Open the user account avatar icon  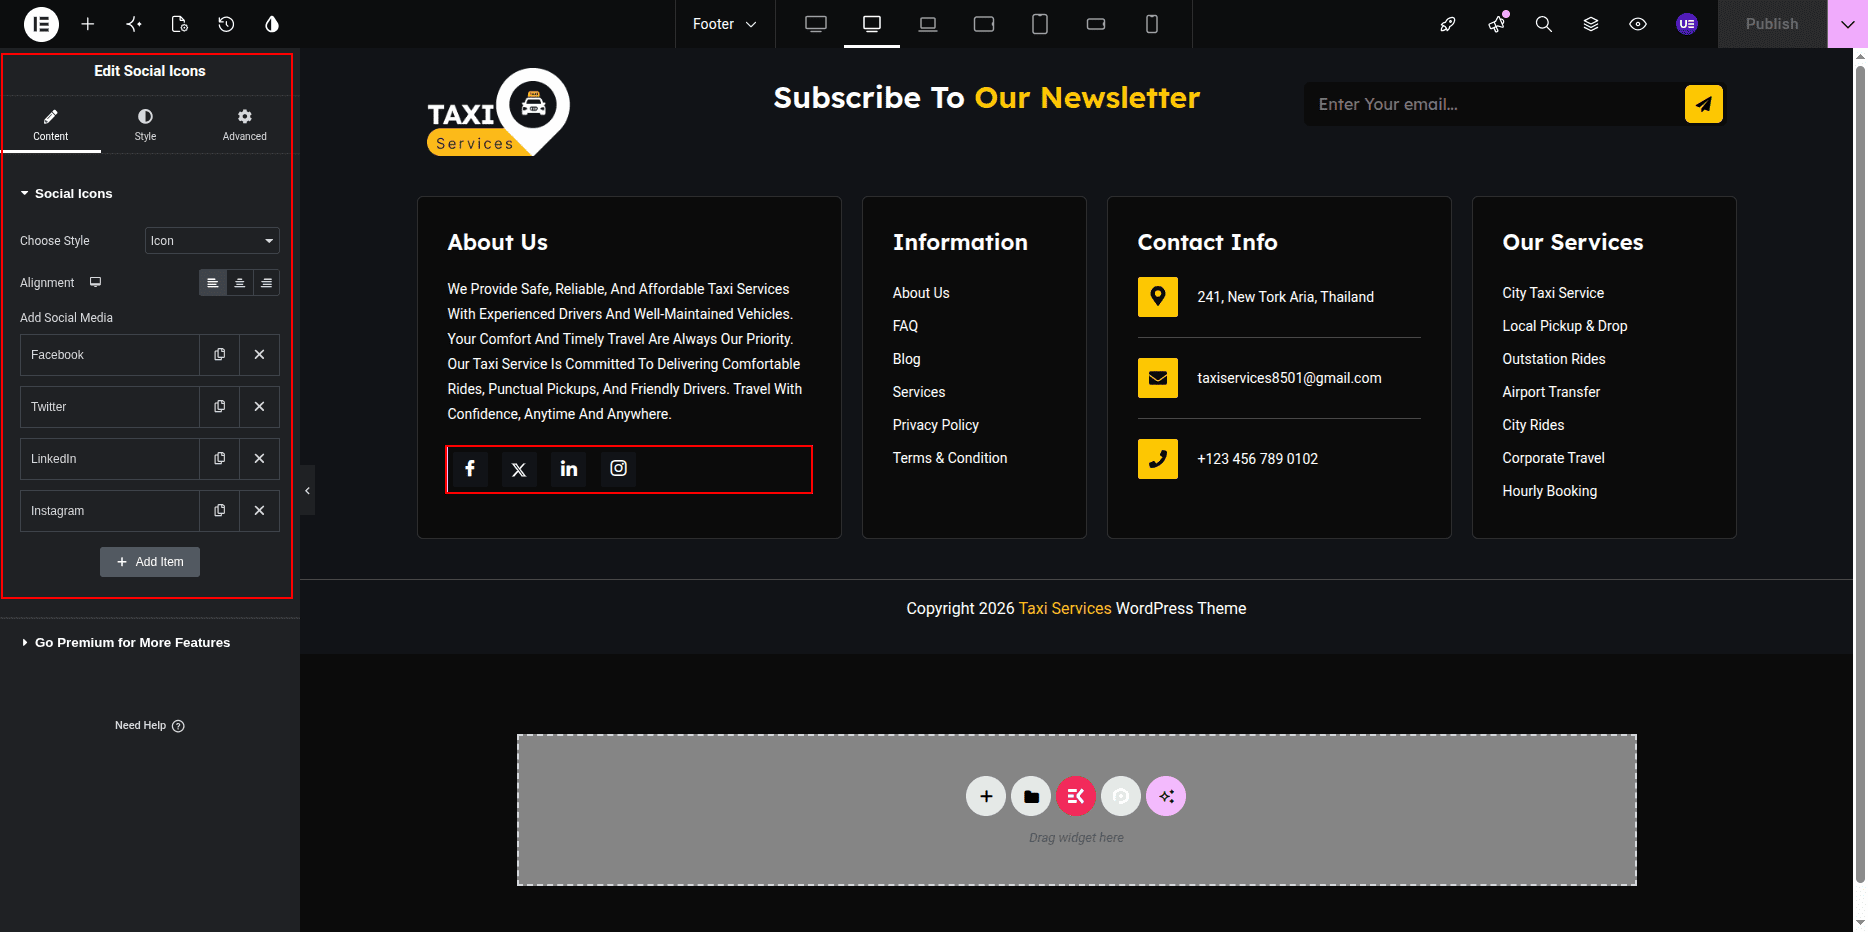pyautogui.click(x=1687, y=24)
